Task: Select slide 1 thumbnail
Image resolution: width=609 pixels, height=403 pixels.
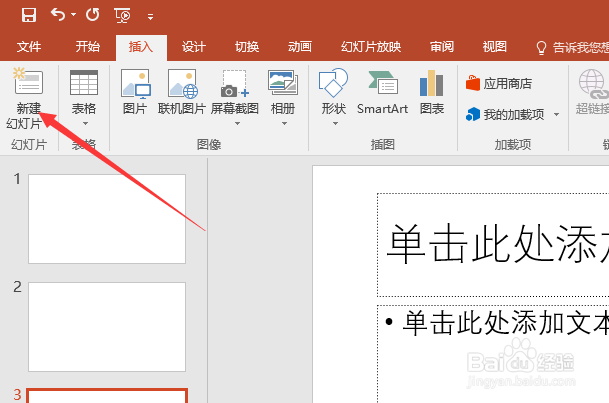Action: 107,219
